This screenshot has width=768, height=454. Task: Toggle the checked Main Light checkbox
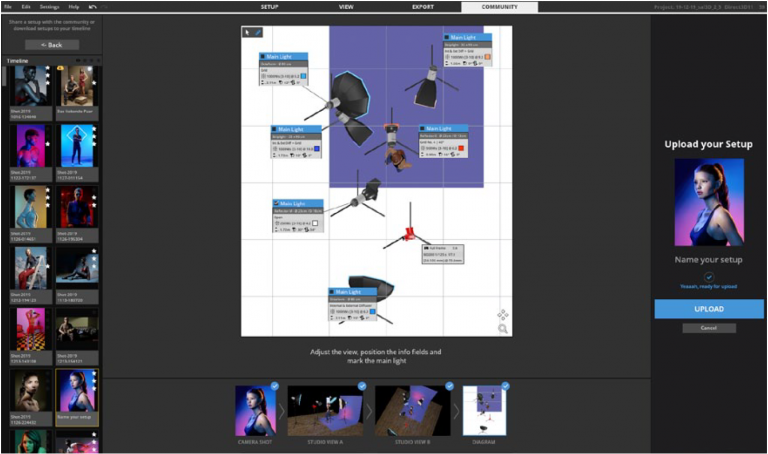coord(277,203)
